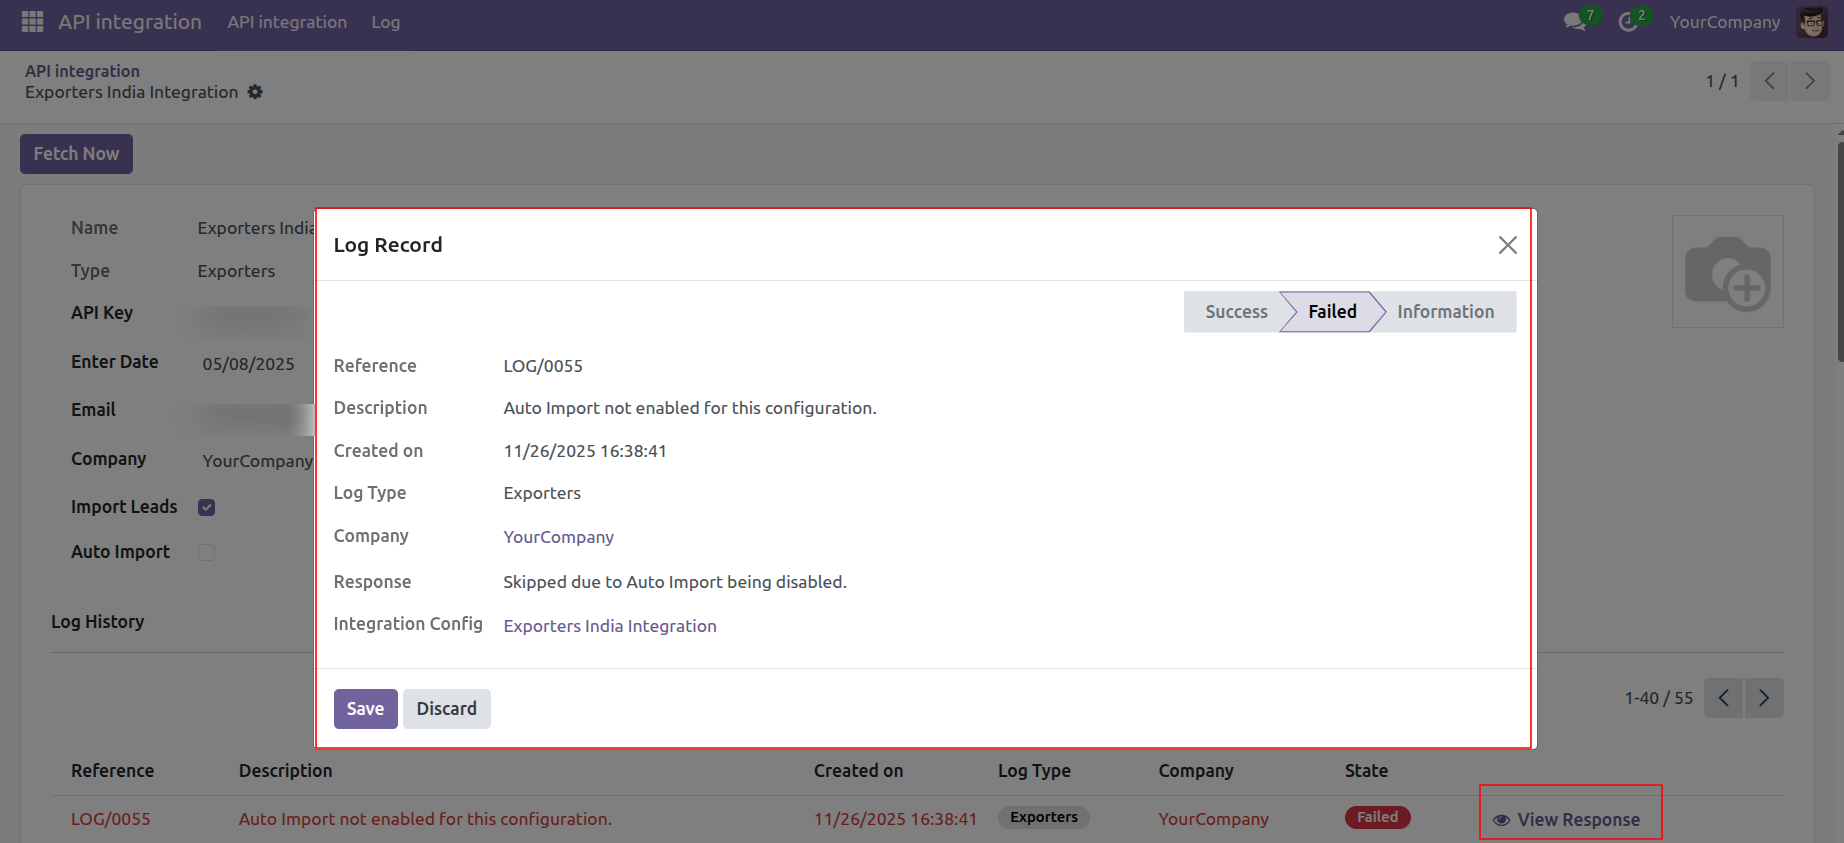Click the Company field in background form
The width and height of the screenshot is (1844, 843).
258,461
